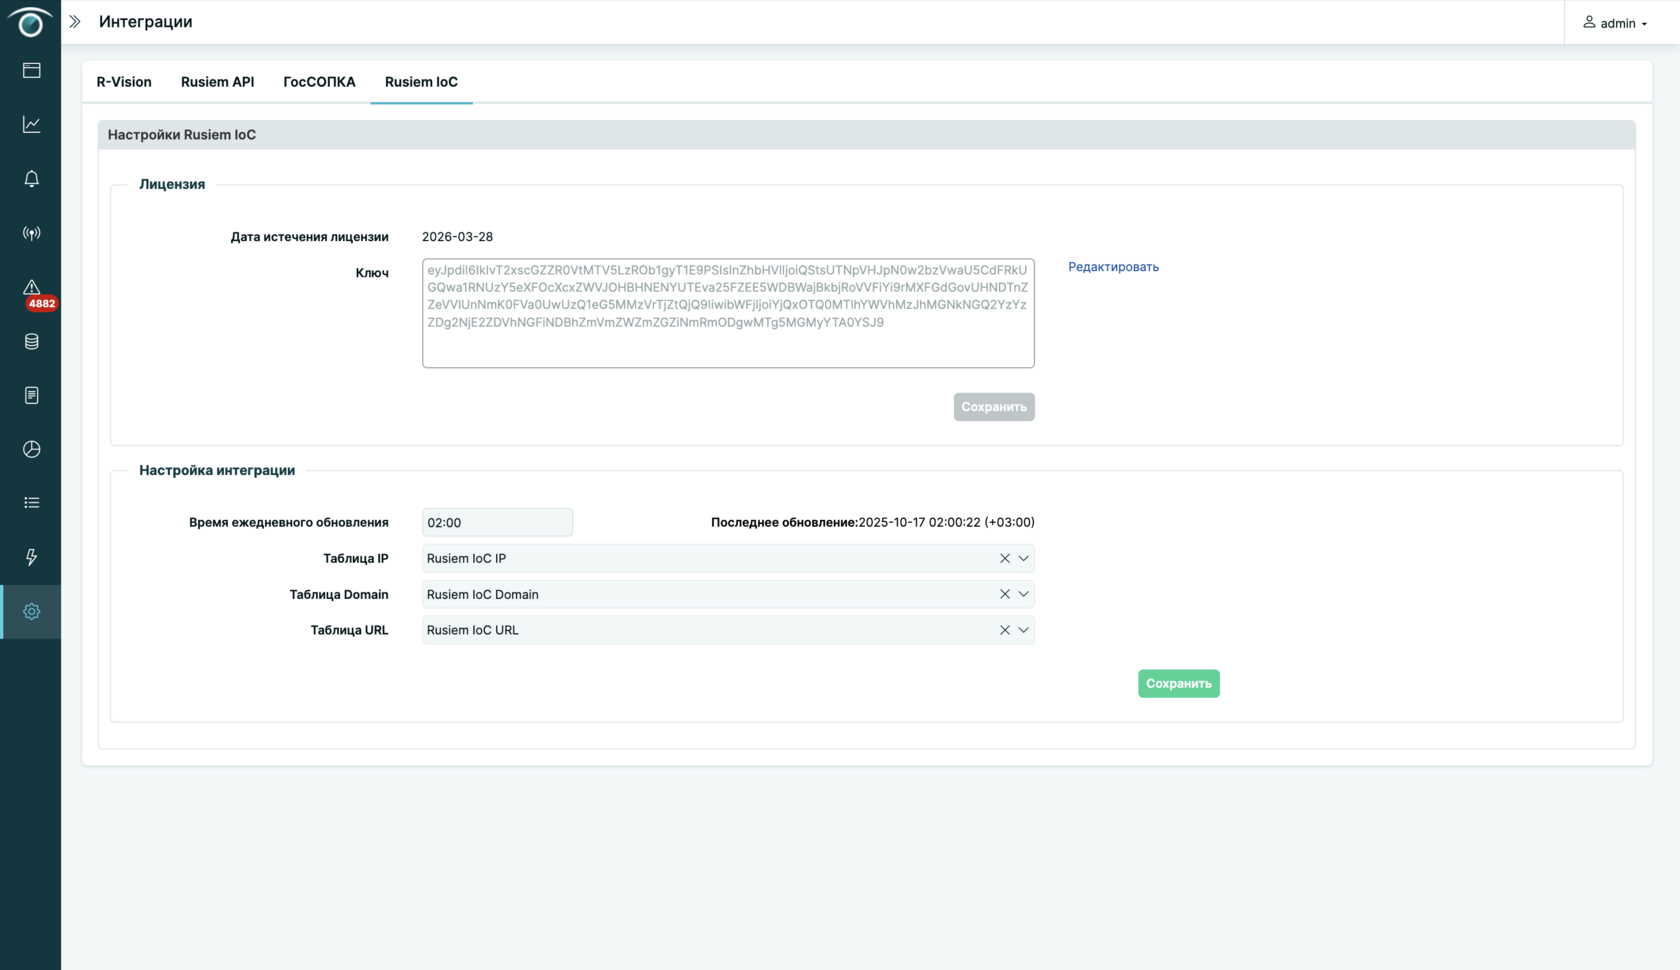Expand the Таблица Domain dropdown arrow
This screenshot has height=970, width=1680.
1023,594
